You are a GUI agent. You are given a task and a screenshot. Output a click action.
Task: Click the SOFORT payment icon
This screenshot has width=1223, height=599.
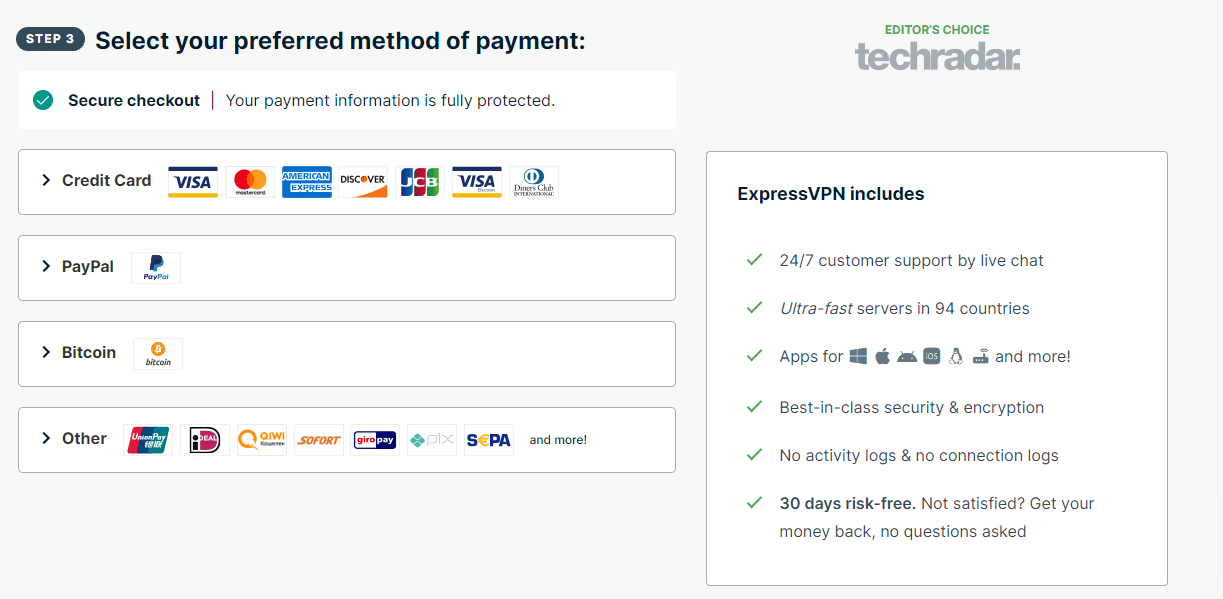pyautogui.click(x=319, y=440)
